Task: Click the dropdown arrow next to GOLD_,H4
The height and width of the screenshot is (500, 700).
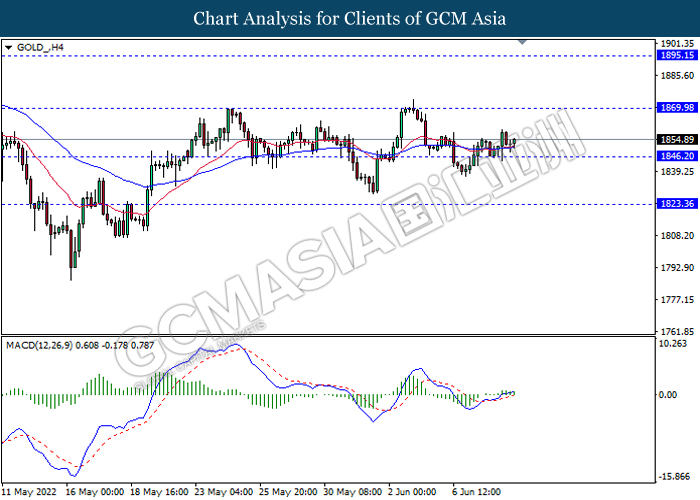Action: [x=8, y=47]
